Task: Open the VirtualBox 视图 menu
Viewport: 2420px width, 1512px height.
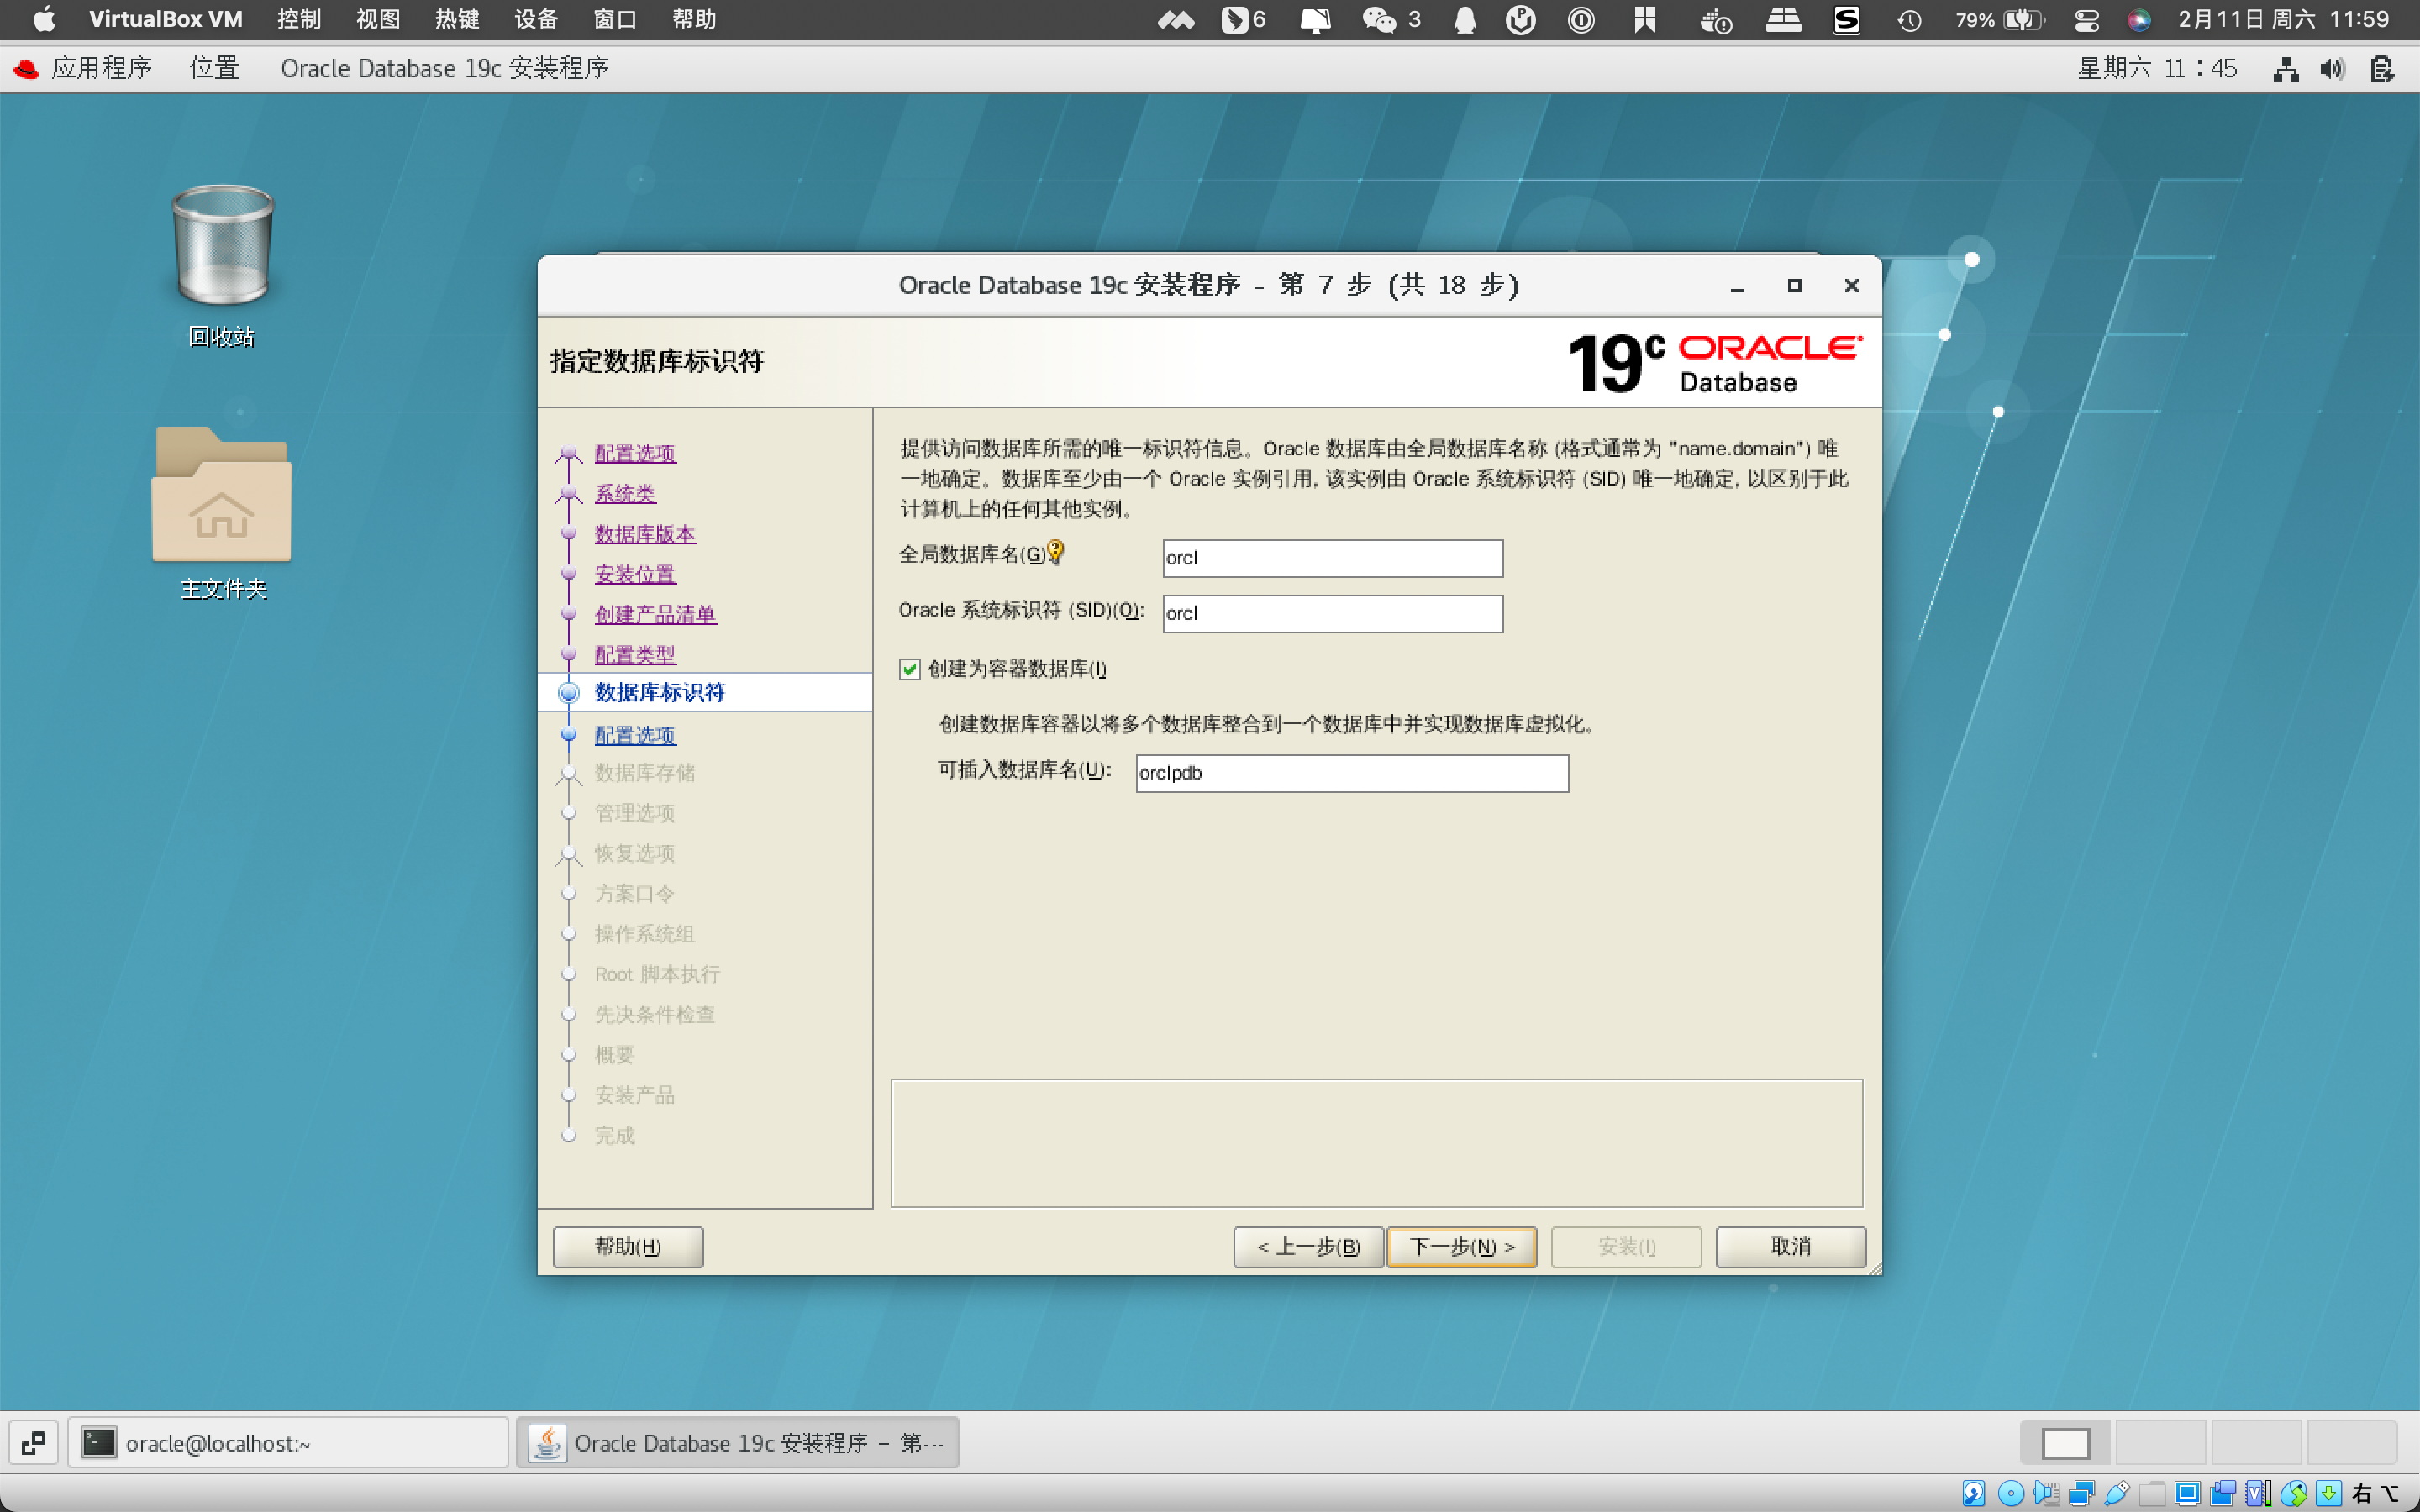Action: [x=378, y=19]
